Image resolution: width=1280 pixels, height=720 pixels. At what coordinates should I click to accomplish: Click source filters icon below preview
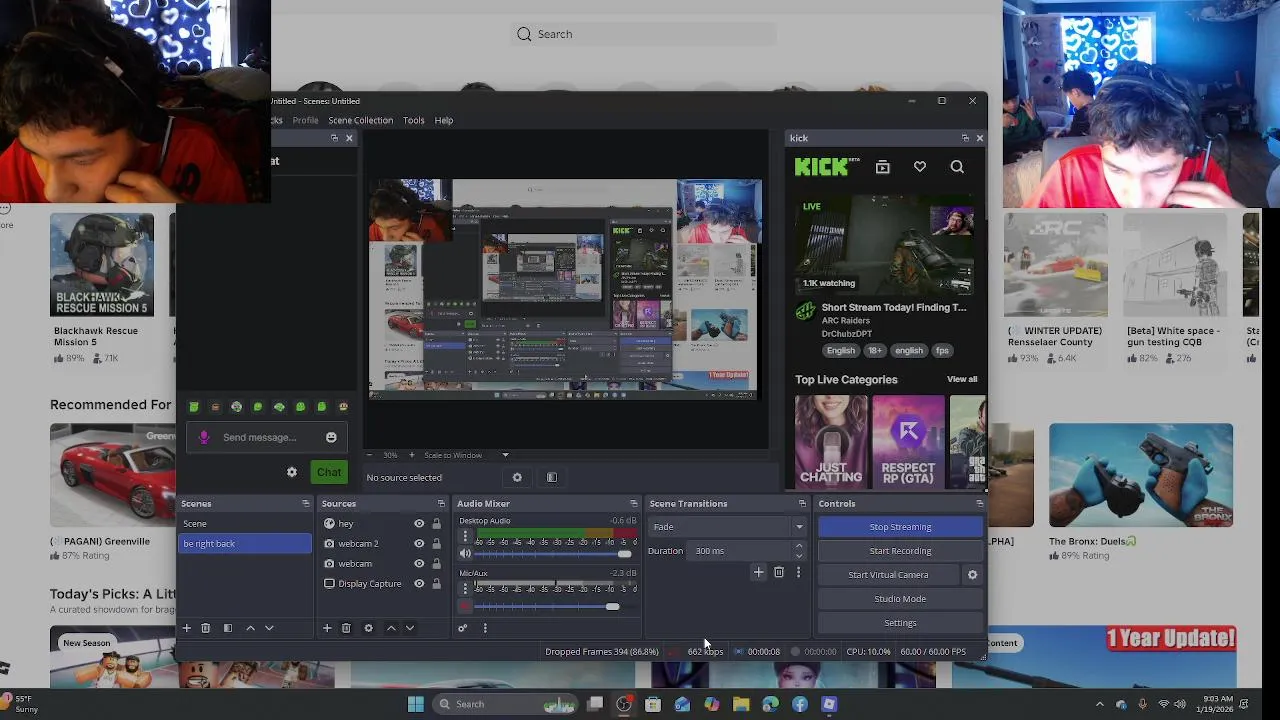point(552,477)
